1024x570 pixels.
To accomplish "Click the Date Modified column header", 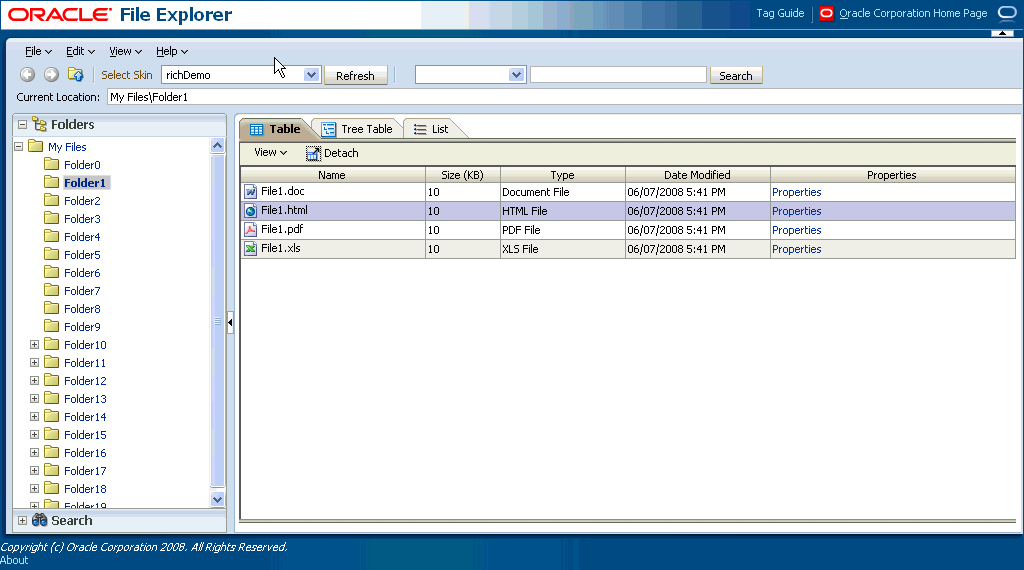I will coord(697,175).
